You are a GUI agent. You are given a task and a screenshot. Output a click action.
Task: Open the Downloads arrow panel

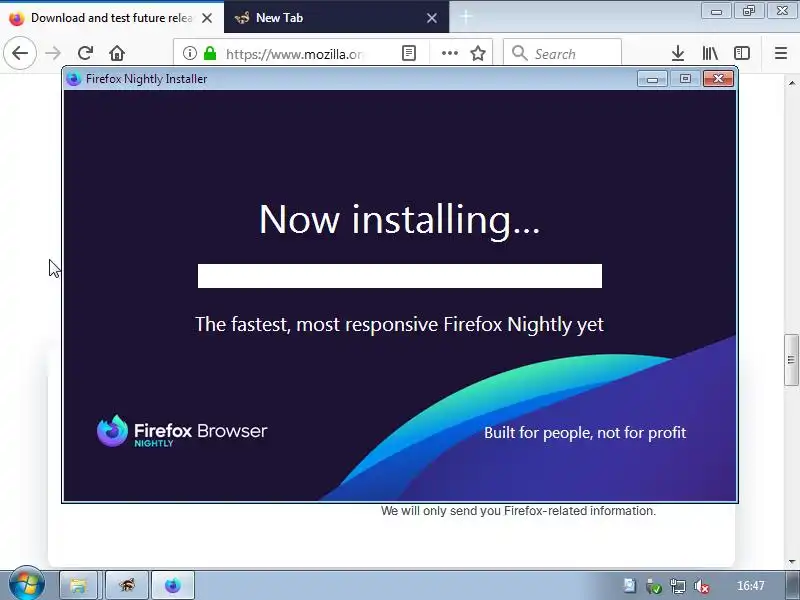click(x=678, y=53)
